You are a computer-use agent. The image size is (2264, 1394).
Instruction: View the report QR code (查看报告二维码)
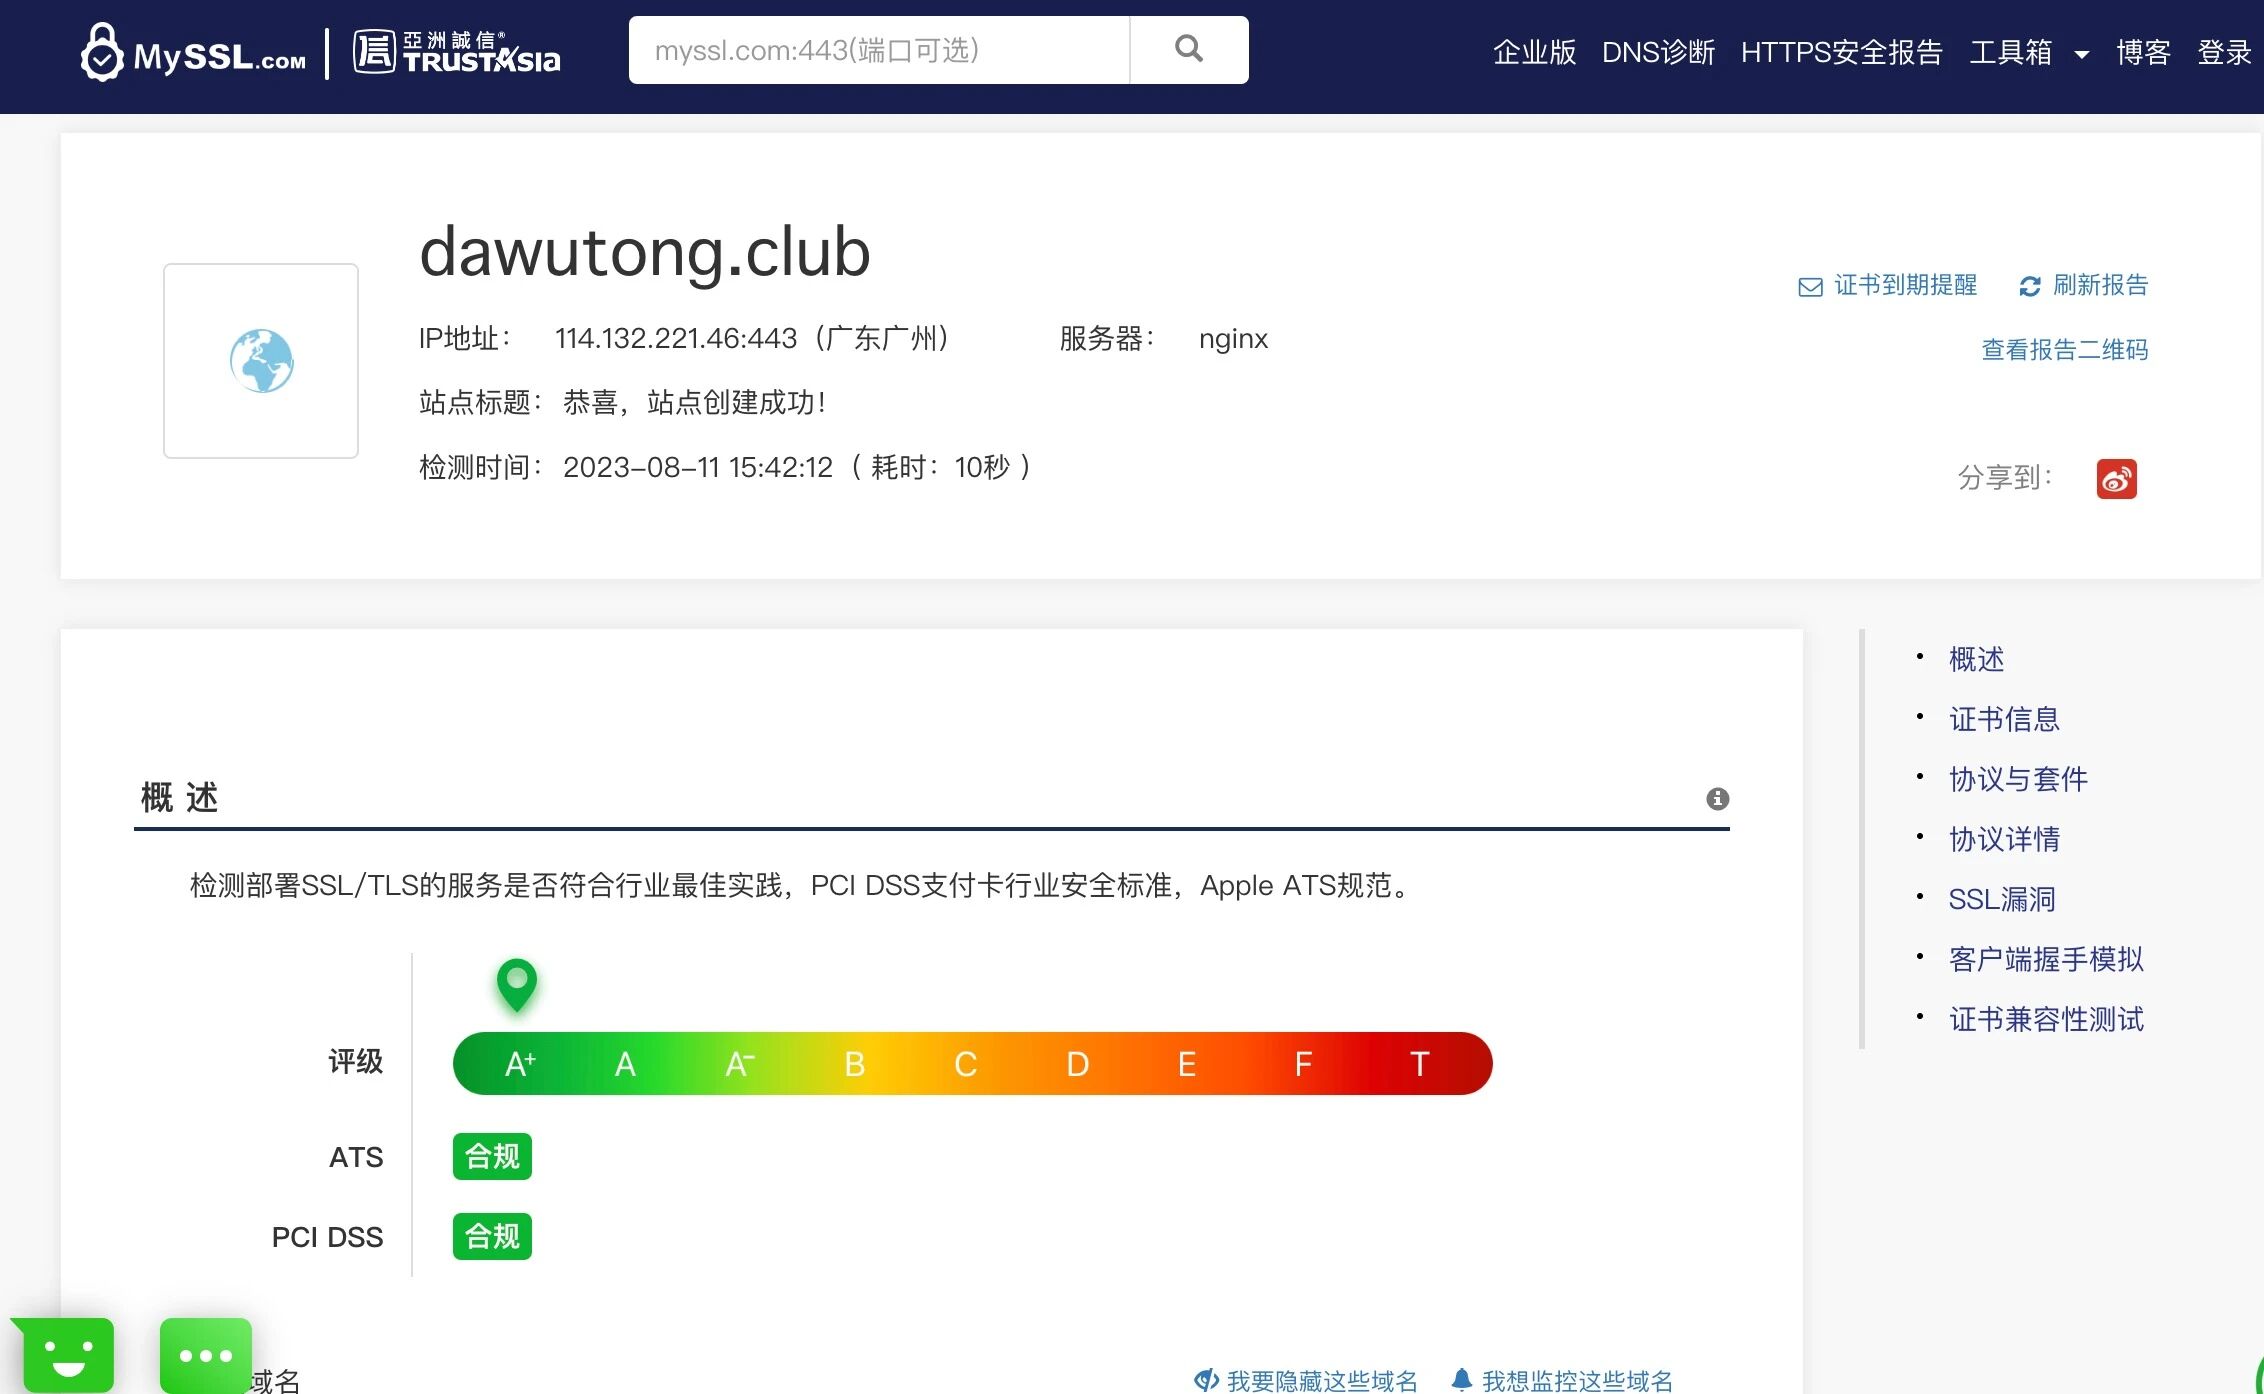(2064, 350)
